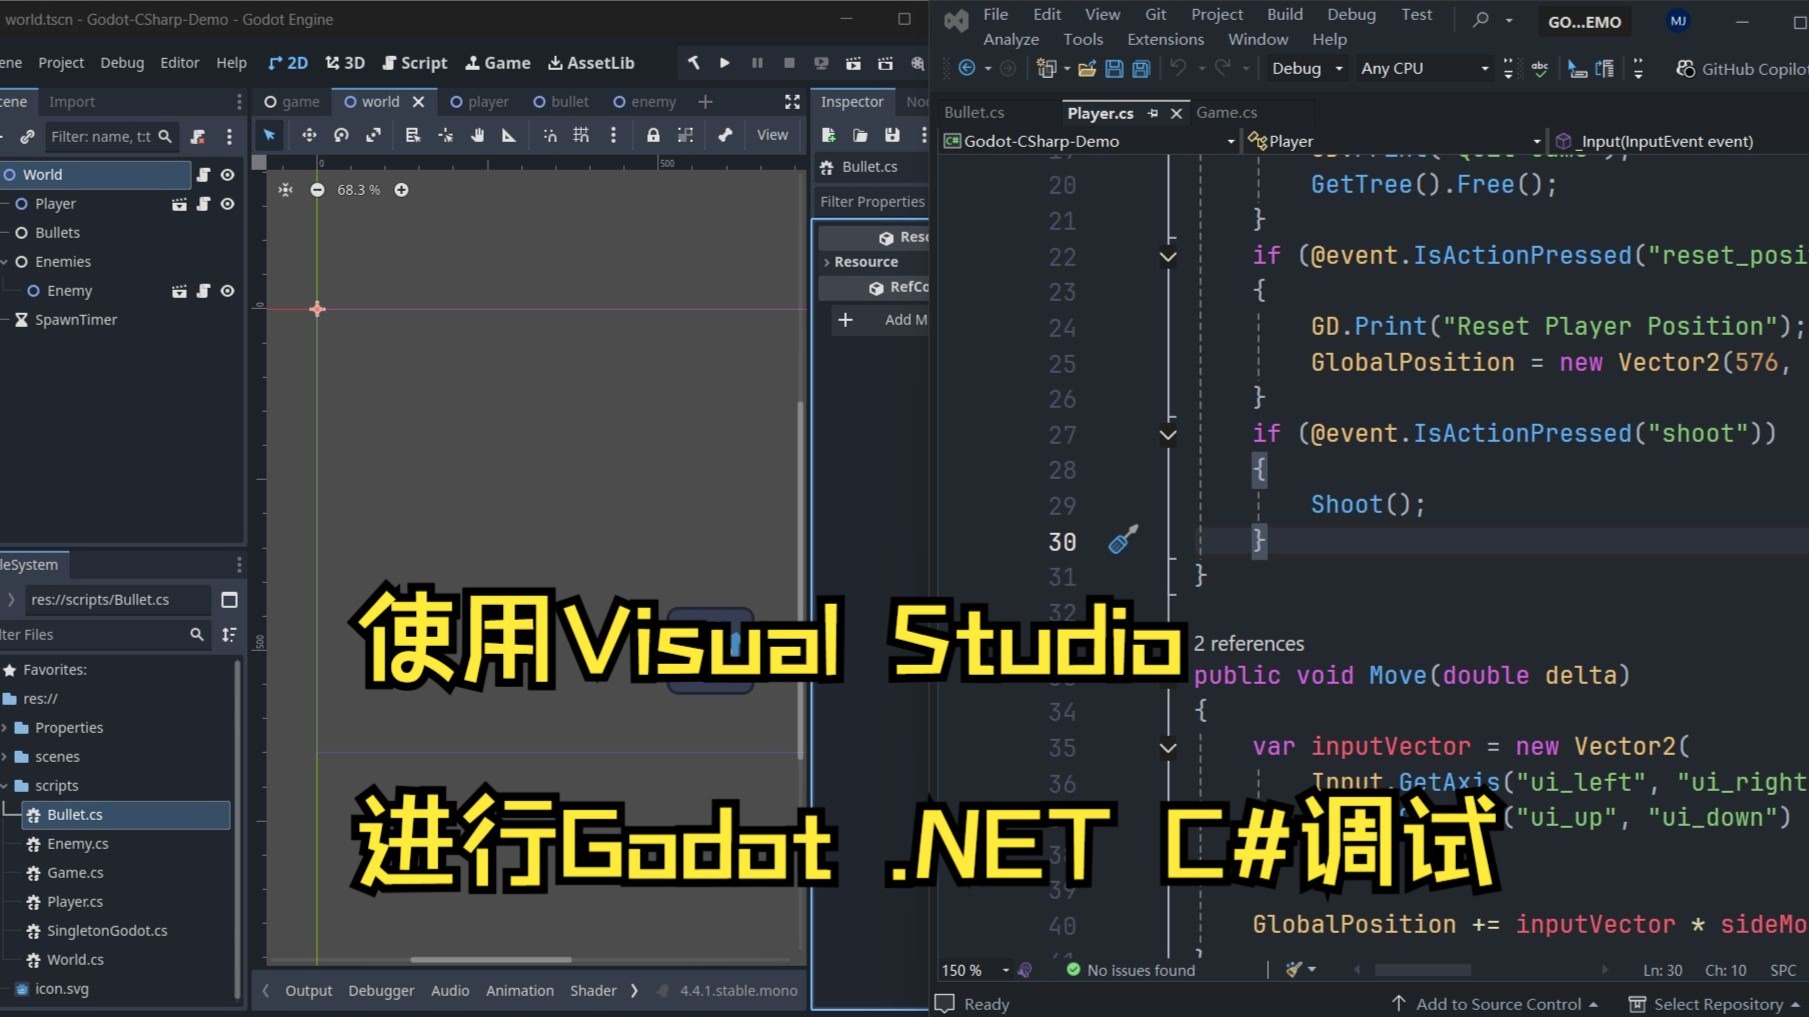Collapse the scripts folder in FileSystem
Viewport: 1809px width, 1017px height.
(x=5, y=786)
